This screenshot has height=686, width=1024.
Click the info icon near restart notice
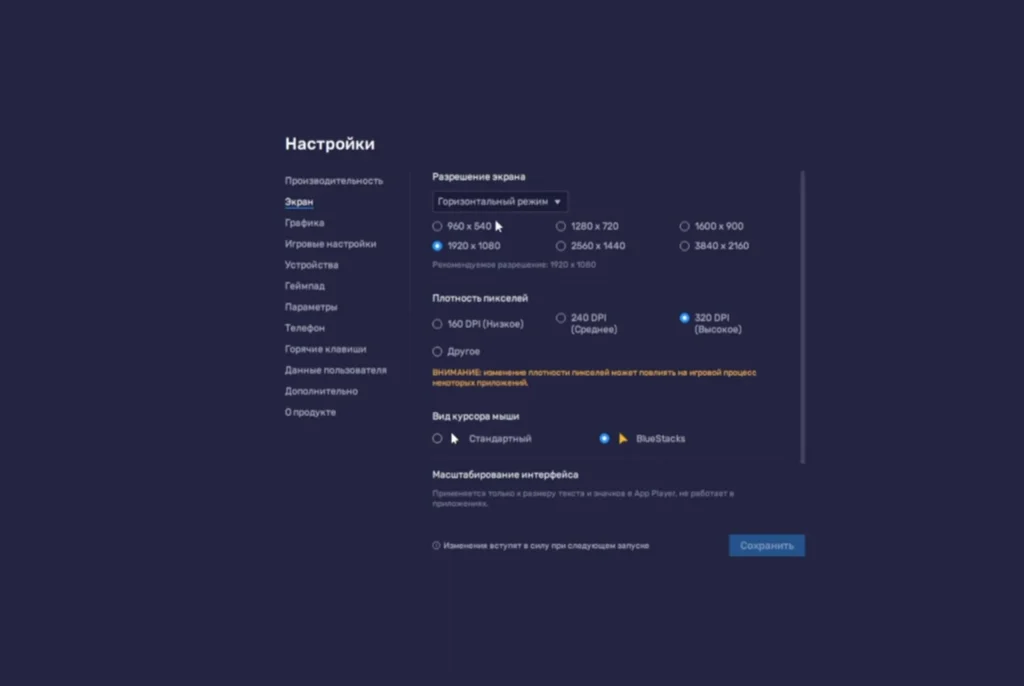(x=436, y=546)
